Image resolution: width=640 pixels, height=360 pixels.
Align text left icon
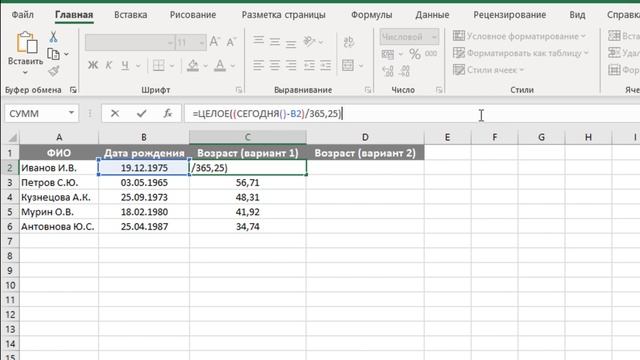point(258,65)
